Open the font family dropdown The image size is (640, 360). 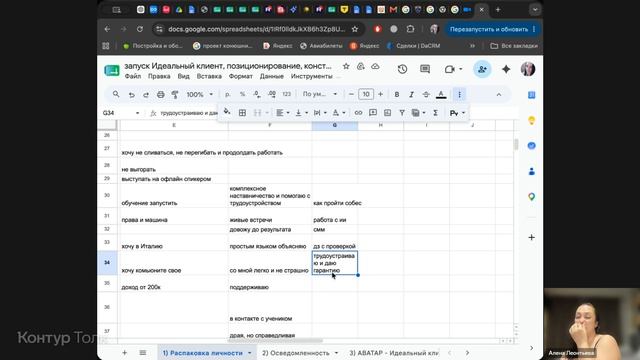[320, 94]
